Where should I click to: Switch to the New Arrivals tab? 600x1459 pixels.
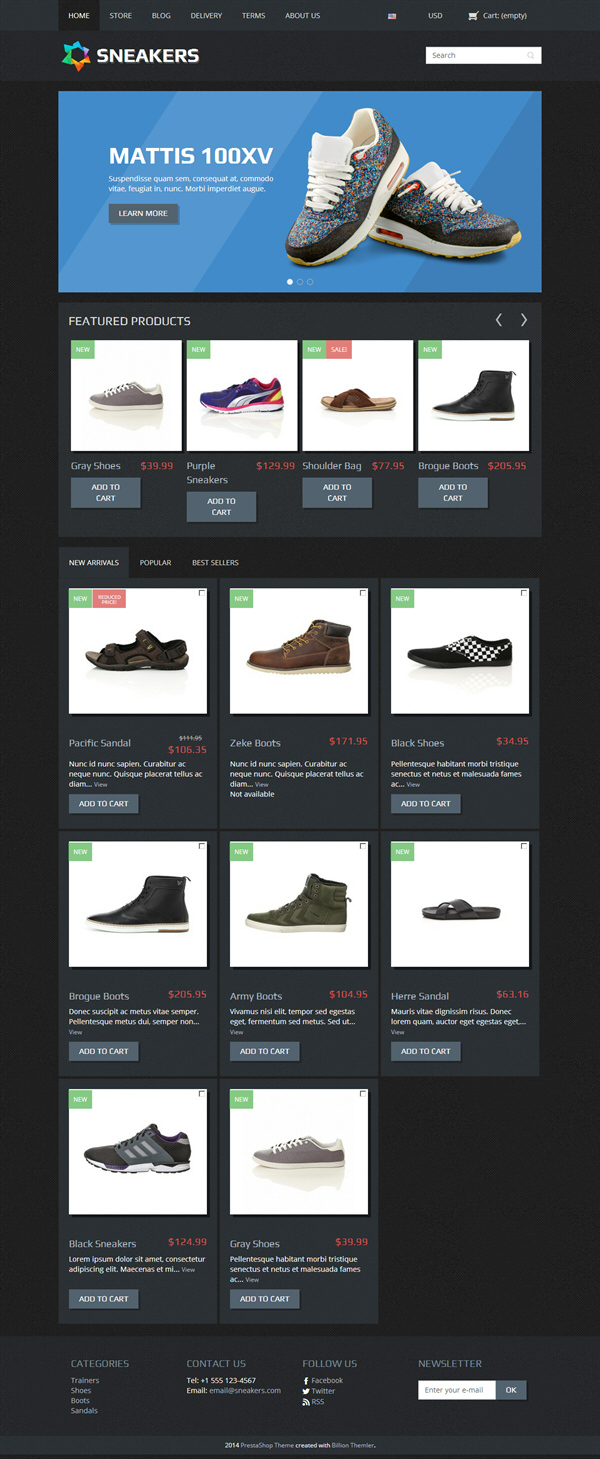[94, 562]
